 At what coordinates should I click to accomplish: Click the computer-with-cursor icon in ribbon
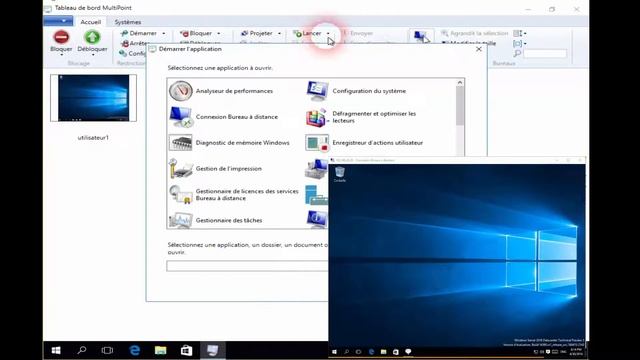tap(421, 37)
